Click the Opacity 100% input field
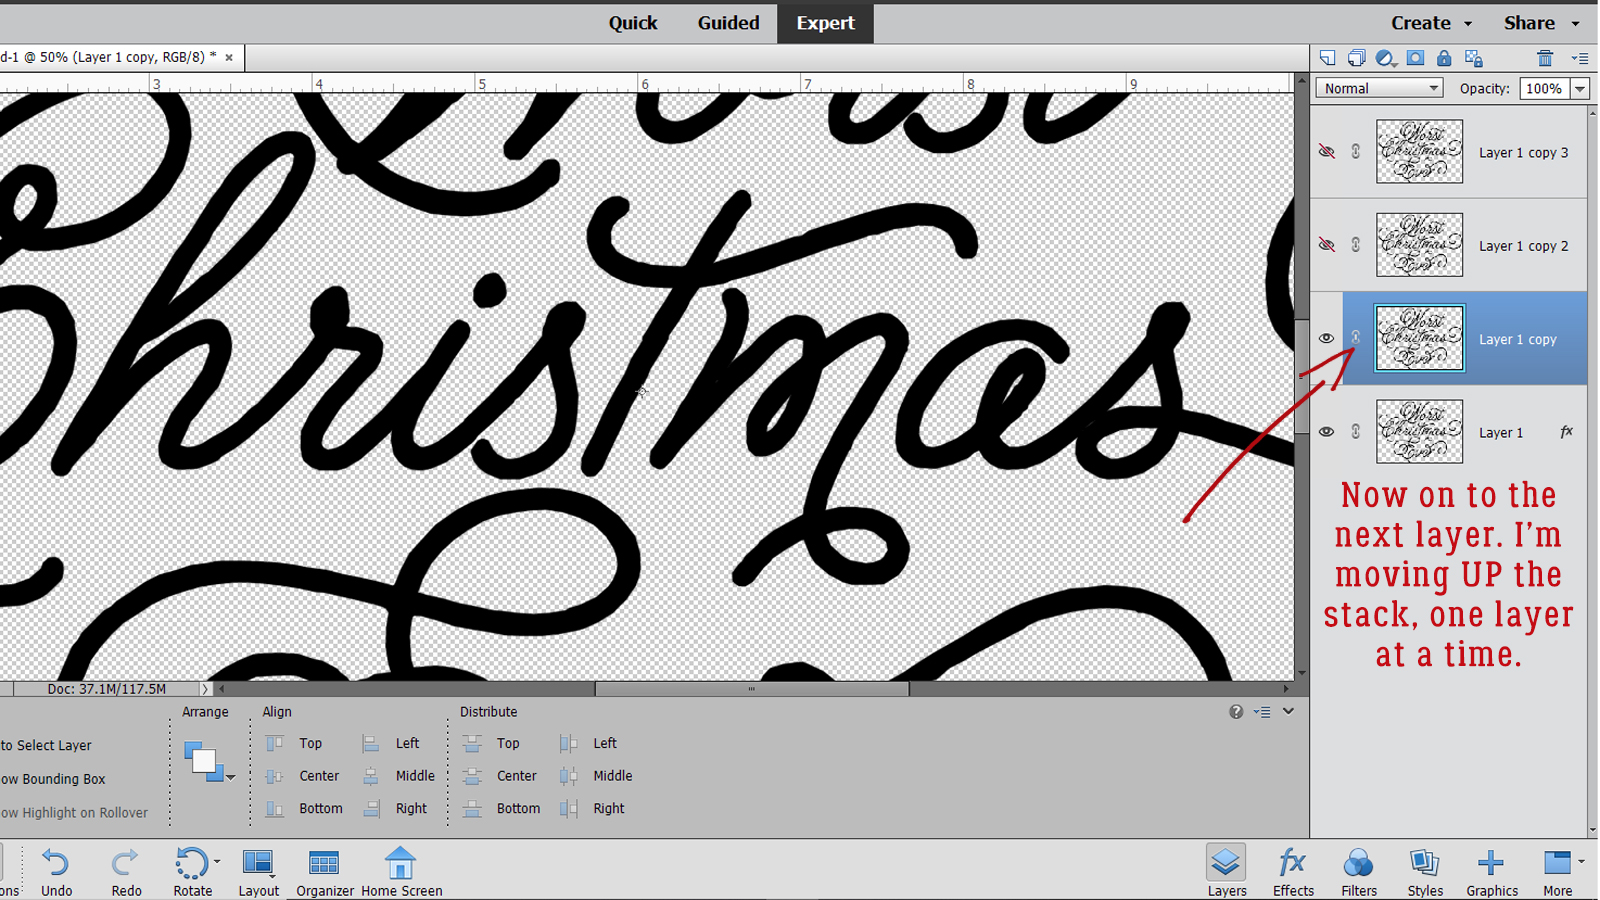Screen dimensions: 1600x900 click(x=1544, y=88)
